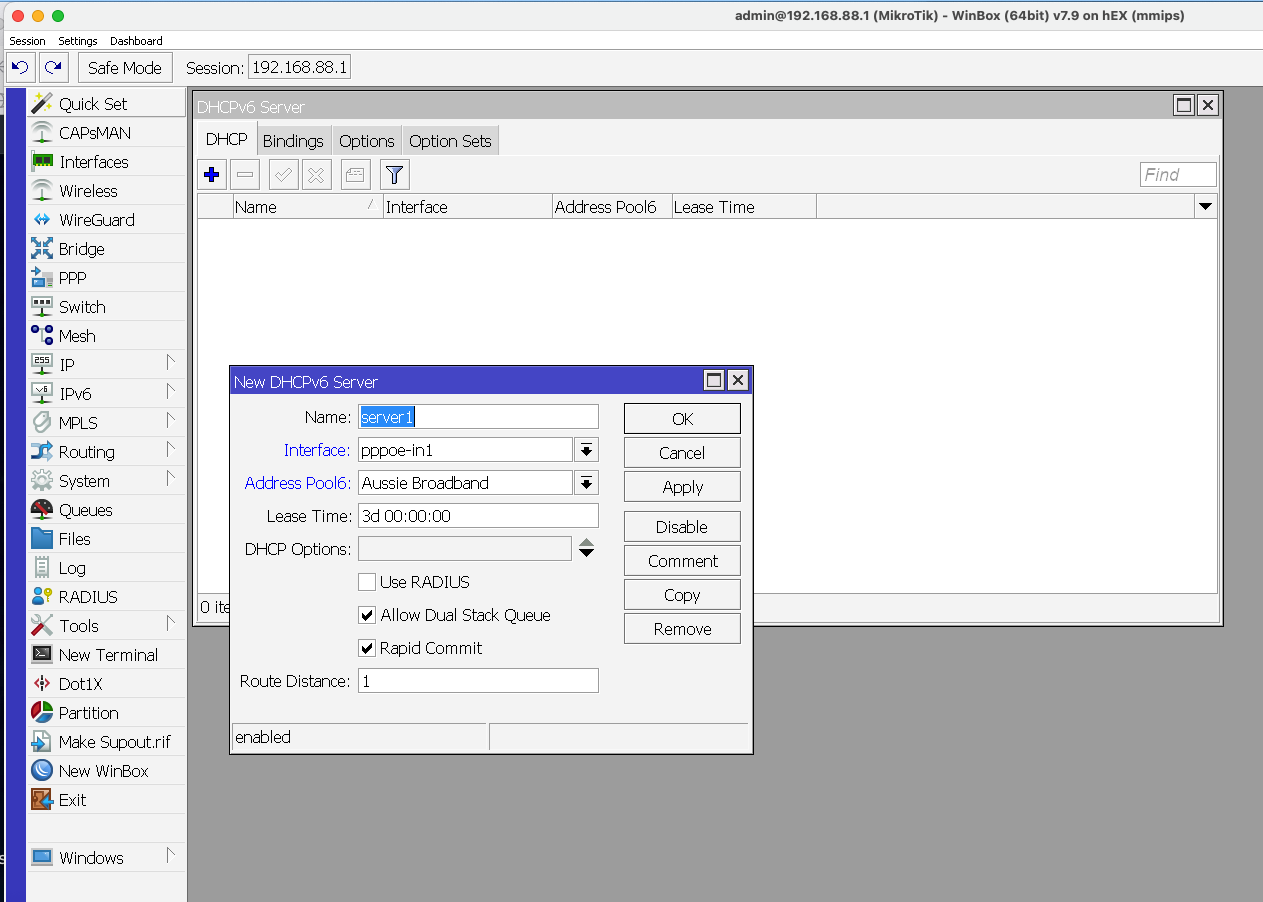Uncheck the Rapid Commit option
This screenshot has width=1263, height=902.
(367, 648)
